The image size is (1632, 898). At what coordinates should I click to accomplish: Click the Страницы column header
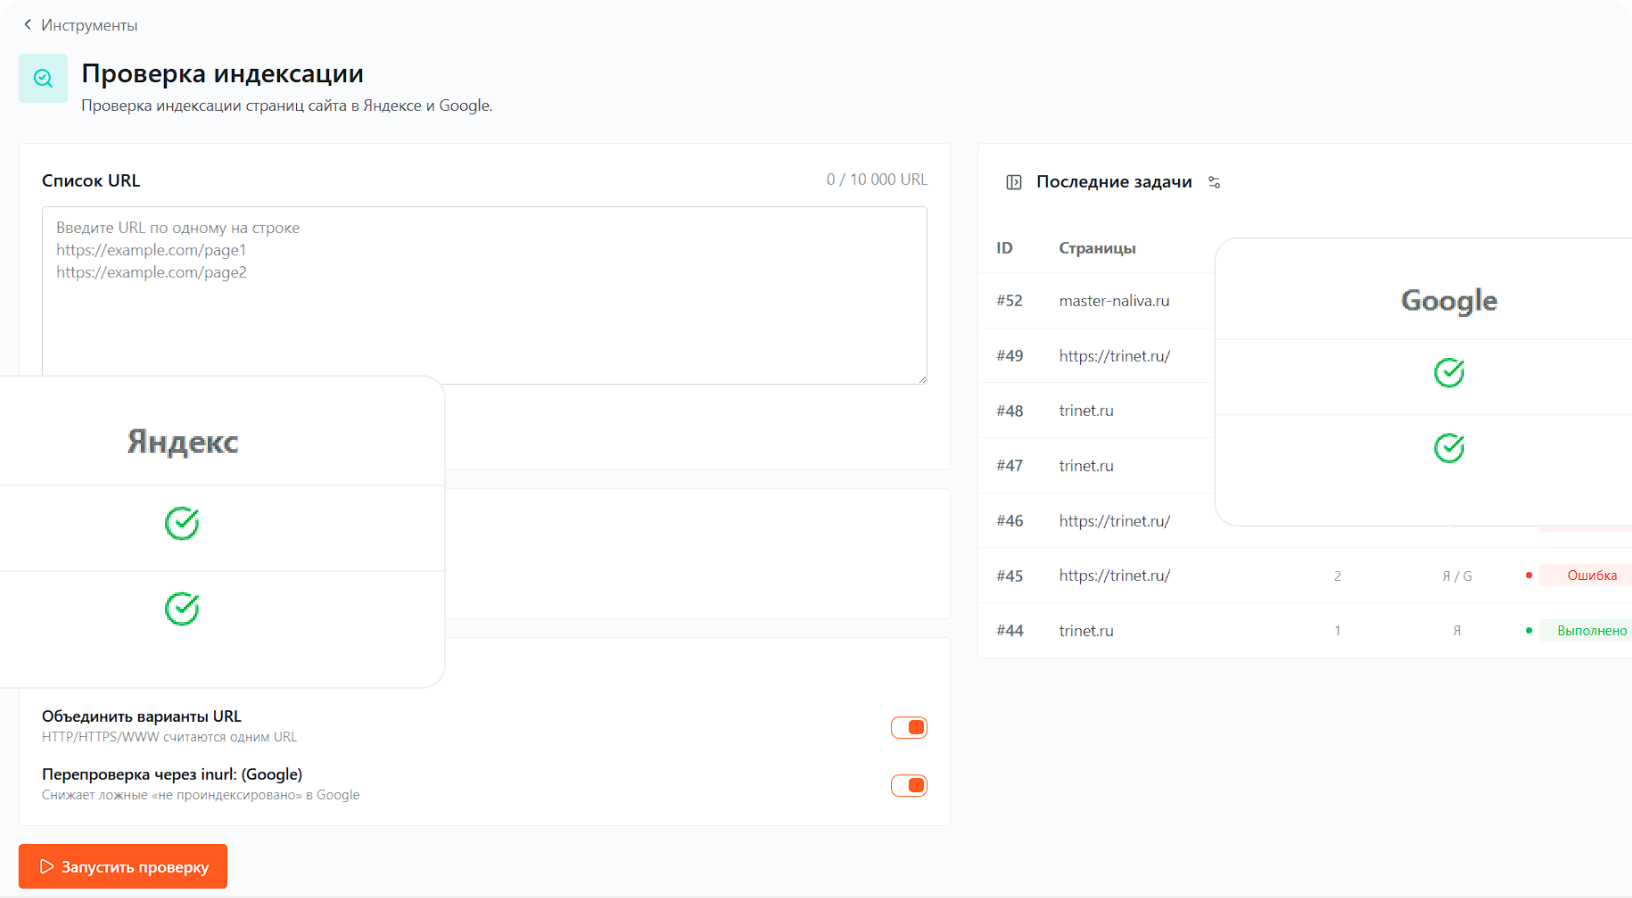(1097, 248)
